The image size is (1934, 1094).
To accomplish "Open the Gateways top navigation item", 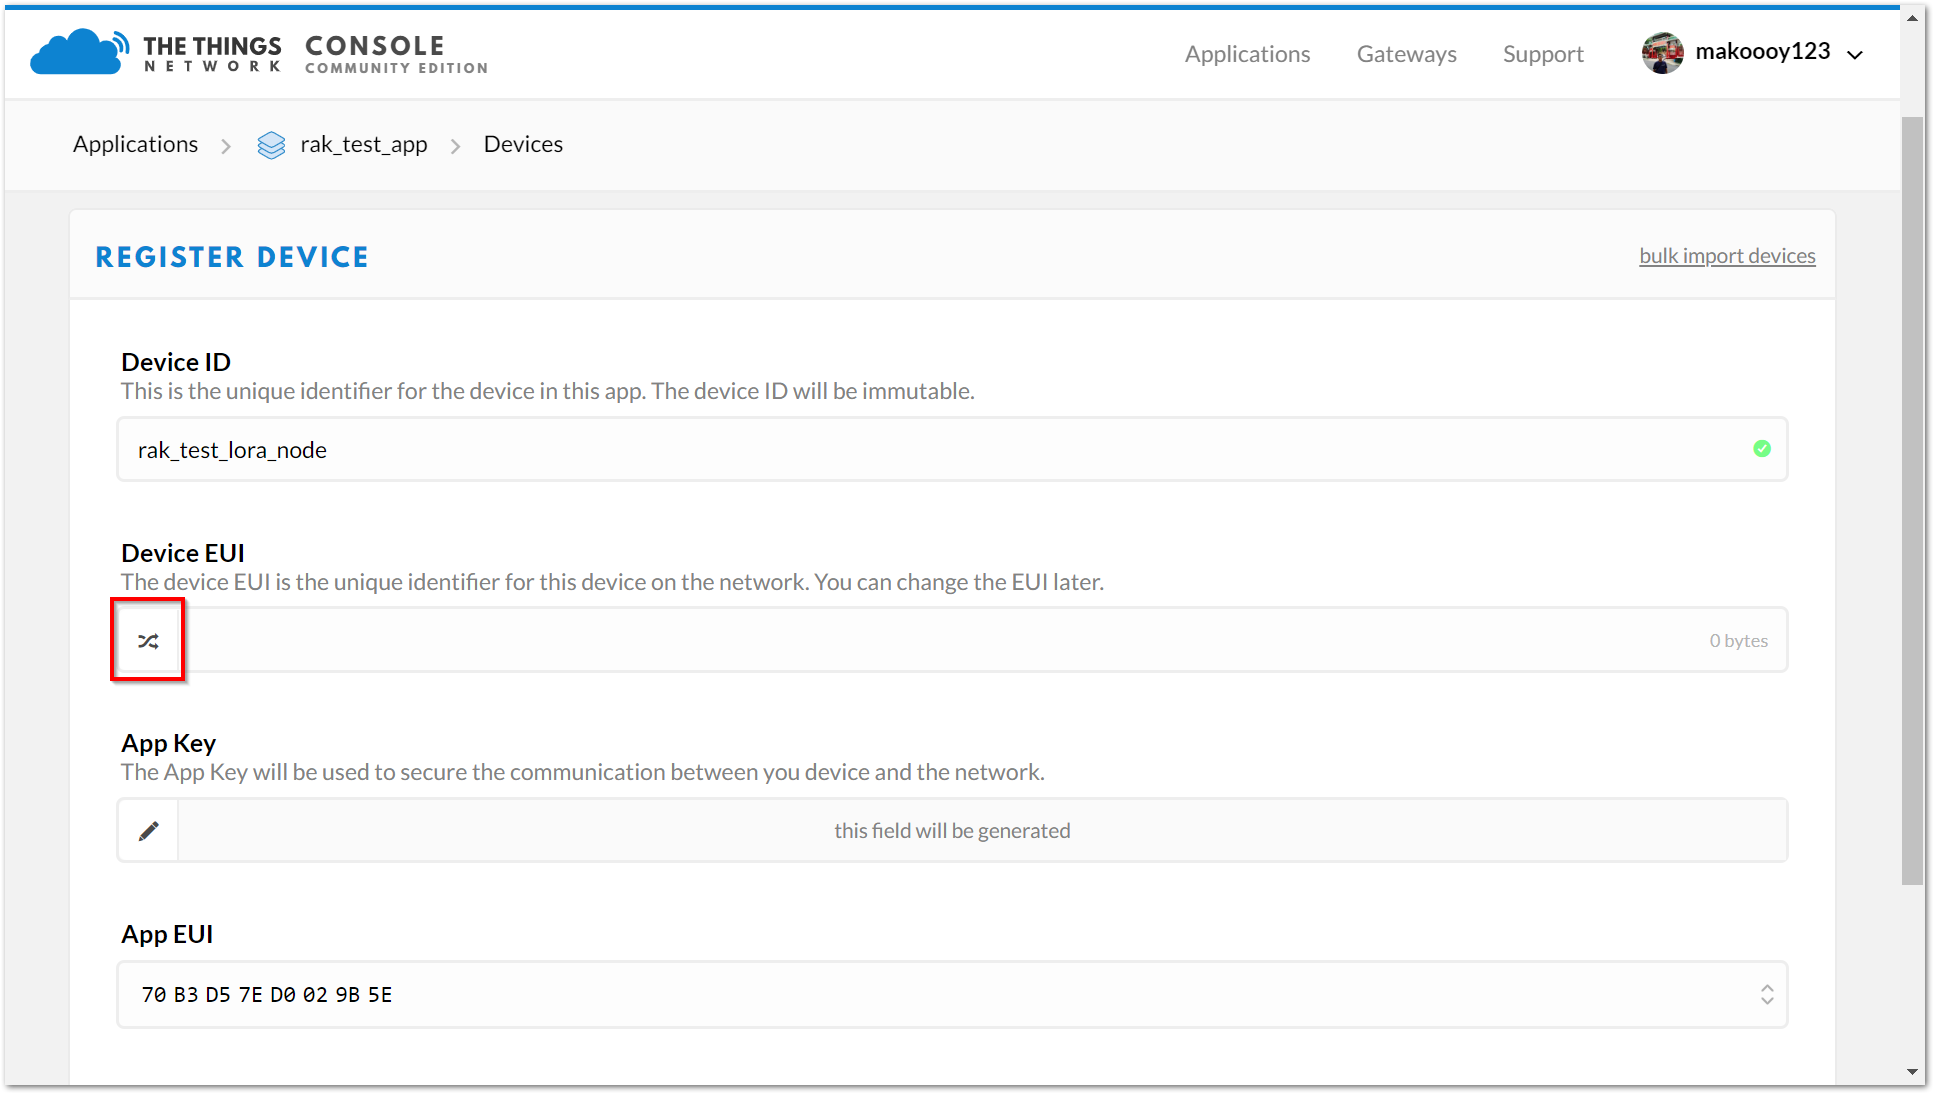I will (x=1406, y=54).
